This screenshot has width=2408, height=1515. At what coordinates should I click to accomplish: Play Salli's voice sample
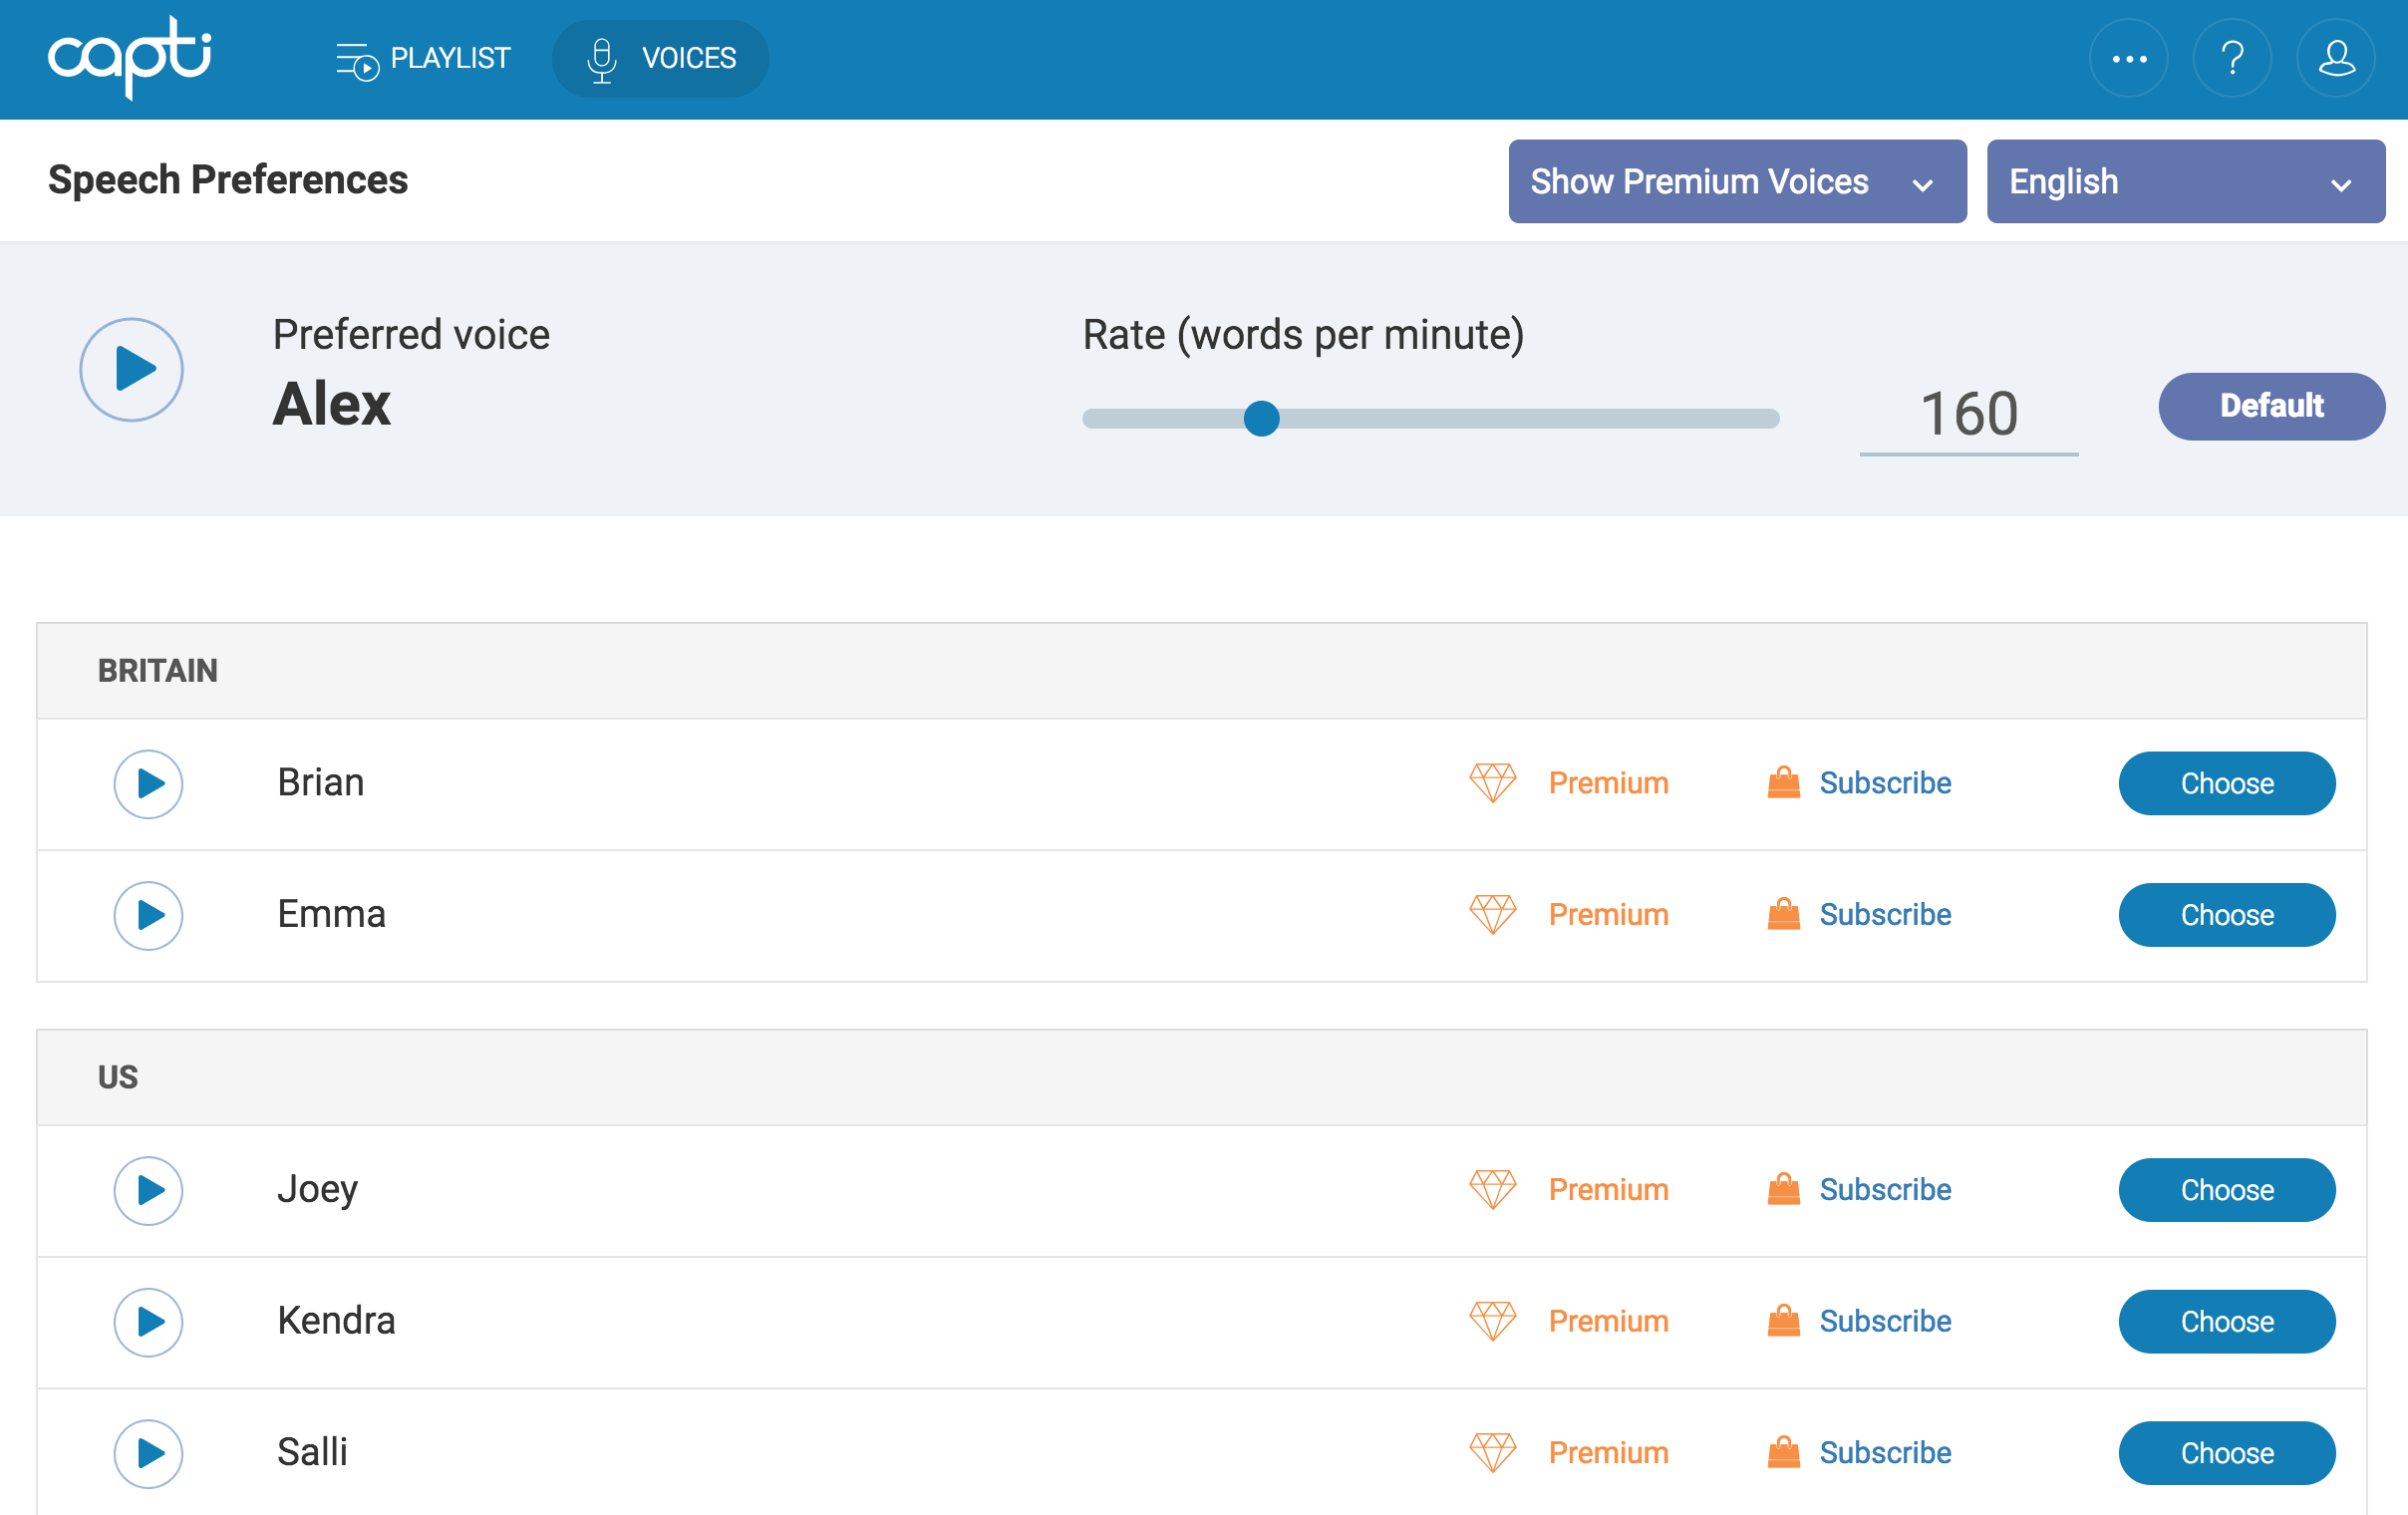coord(148,1453)
